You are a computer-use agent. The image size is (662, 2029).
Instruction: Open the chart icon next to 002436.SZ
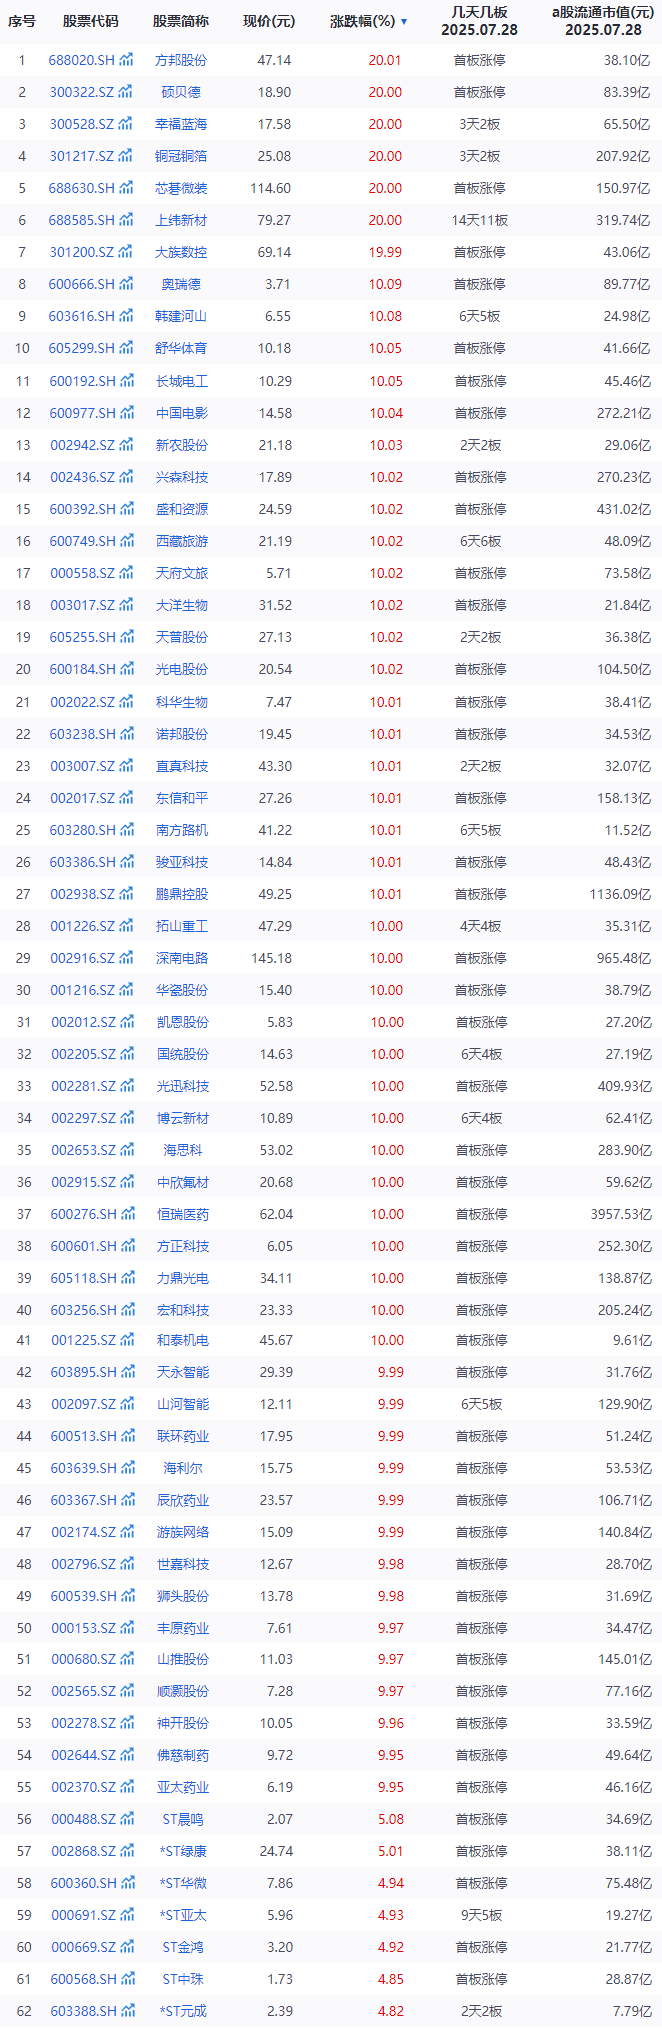pos(126,477)
